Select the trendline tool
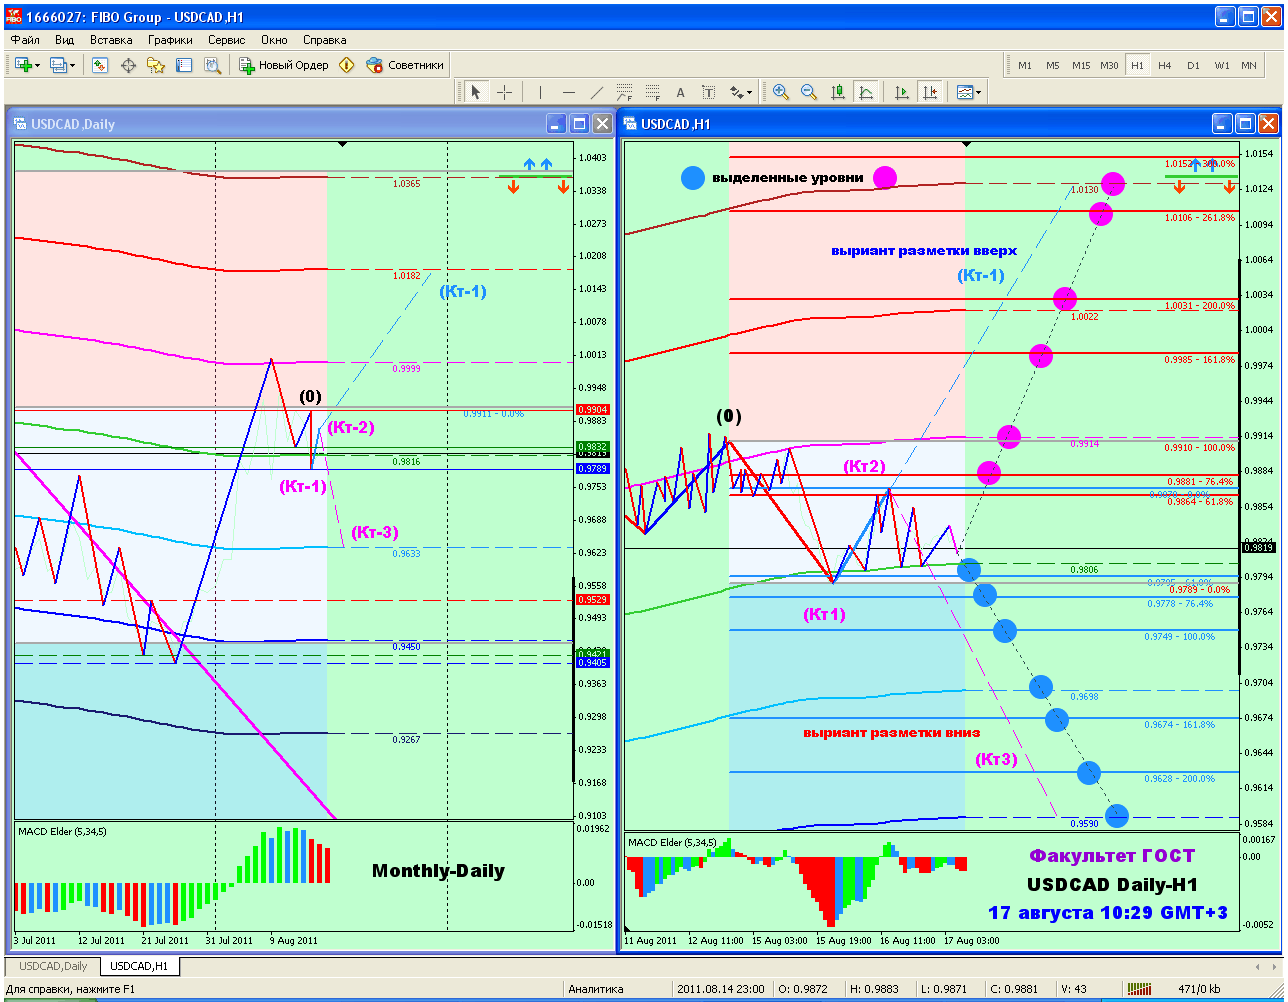The width and height of the screenshot is (1288, 1002). (x=597, y=92)
